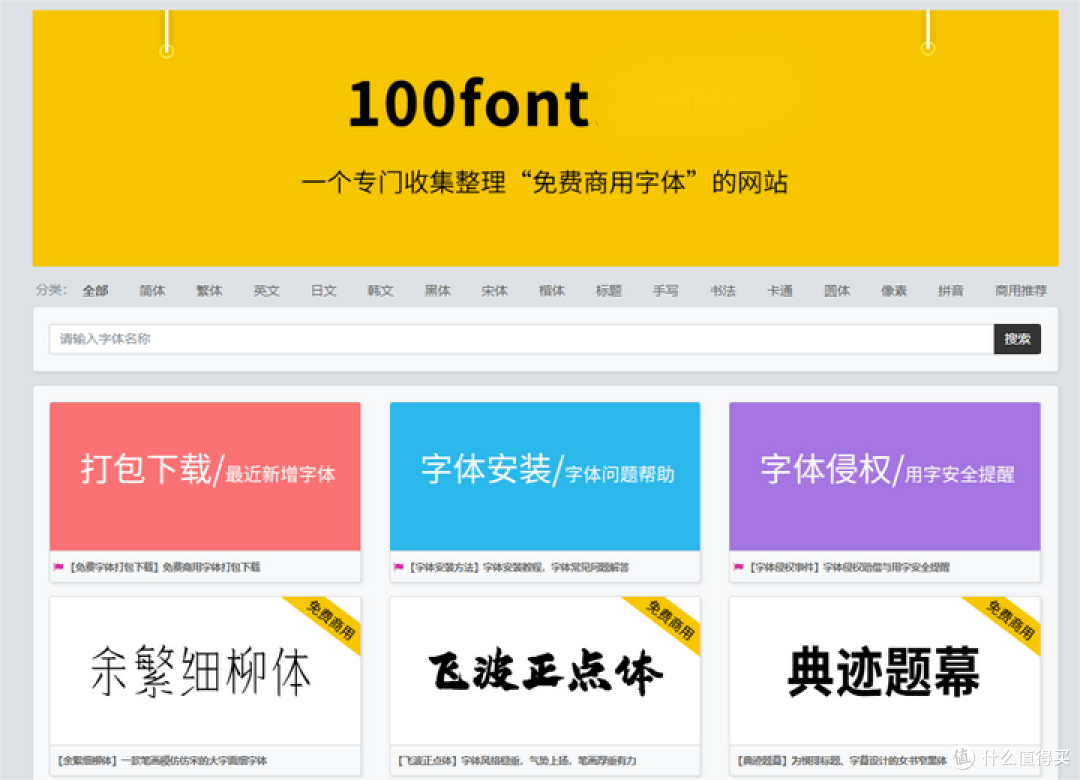Viewport: 1080px width, 780px height.
Task: Filter by 手写 fonts
Action: pos(666,291)
